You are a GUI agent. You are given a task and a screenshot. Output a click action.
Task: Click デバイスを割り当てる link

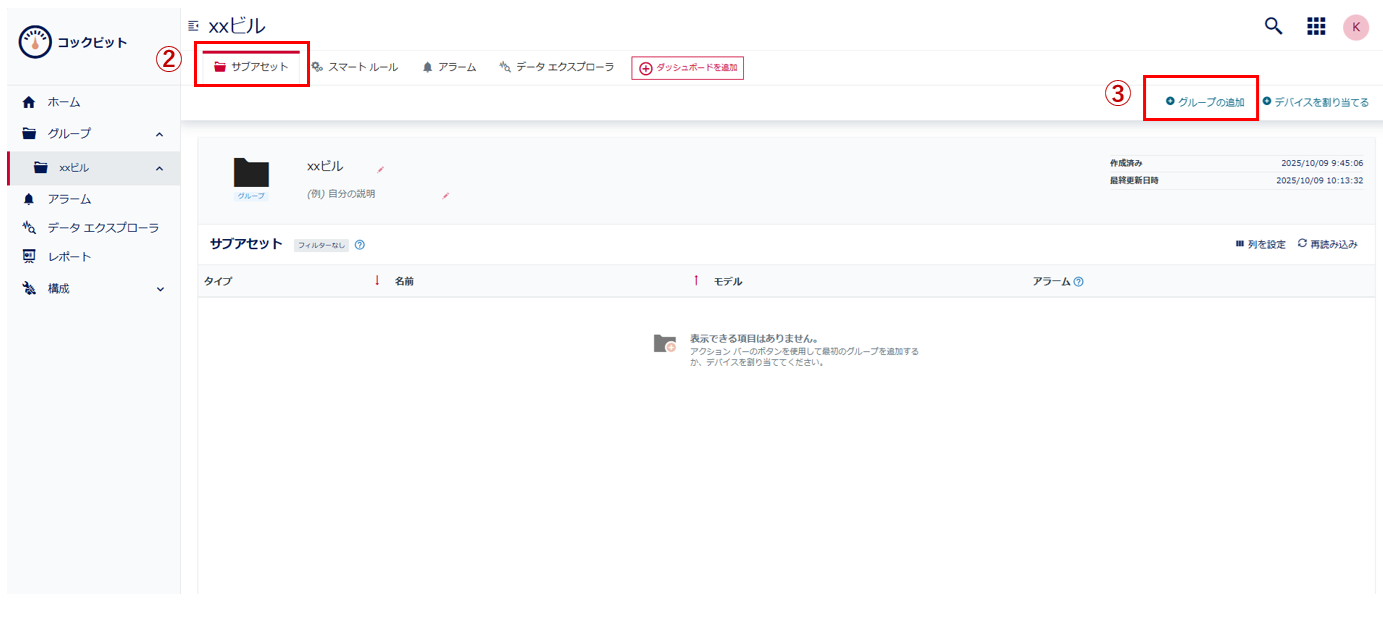[x=1320, y=101]
